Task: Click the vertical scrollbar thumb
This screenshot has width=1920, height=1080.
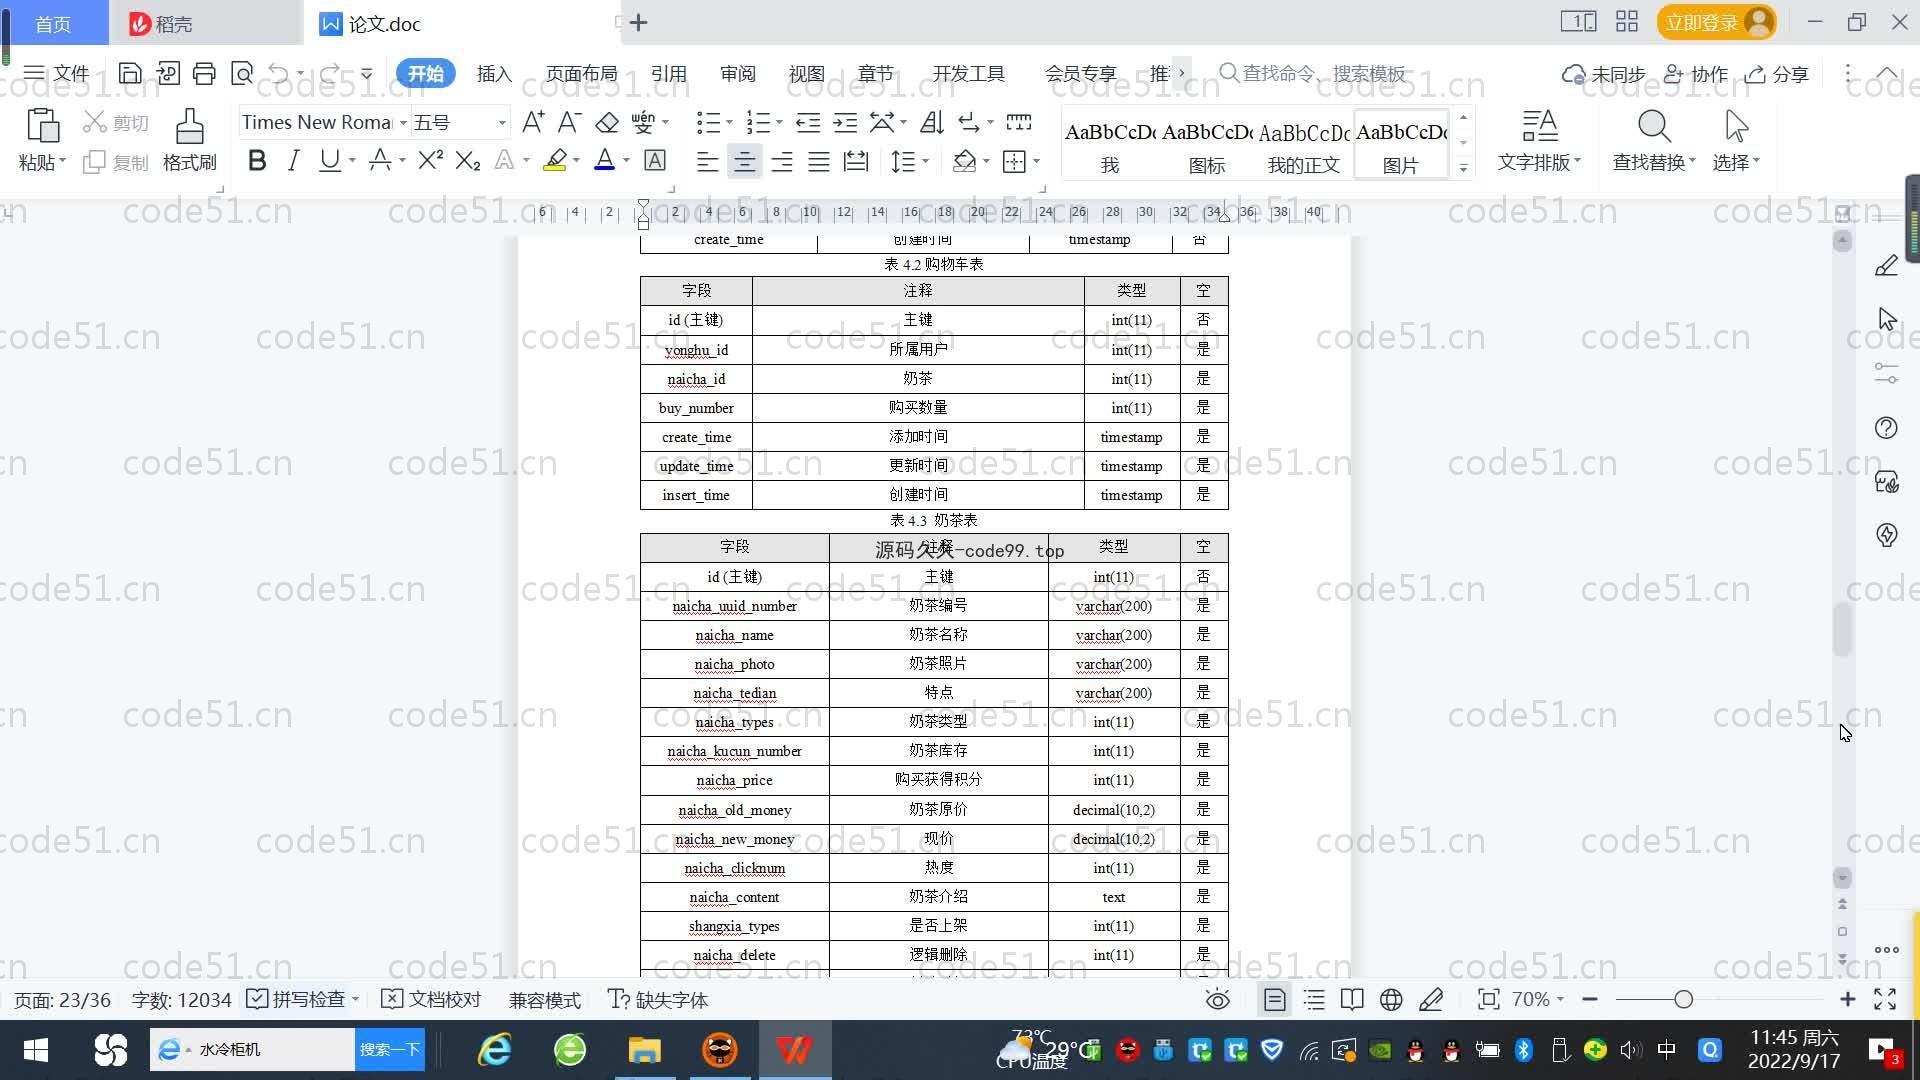Action: coord(1843,630)
